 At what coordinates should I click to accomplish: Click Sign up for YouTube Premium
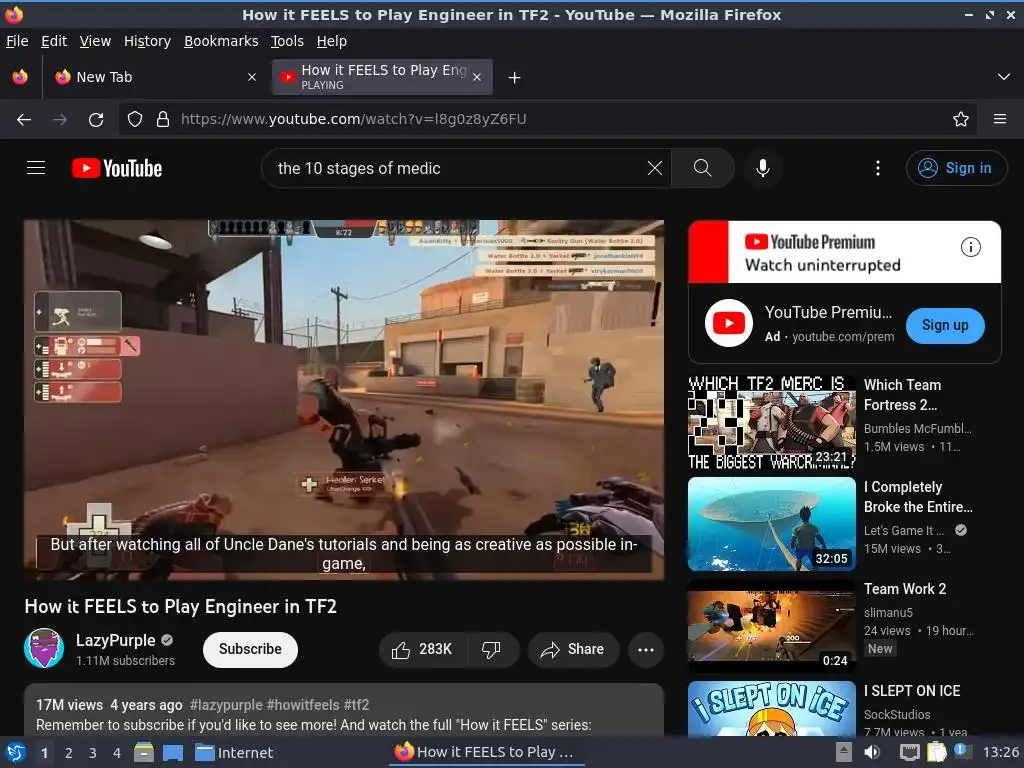point(945,325)
